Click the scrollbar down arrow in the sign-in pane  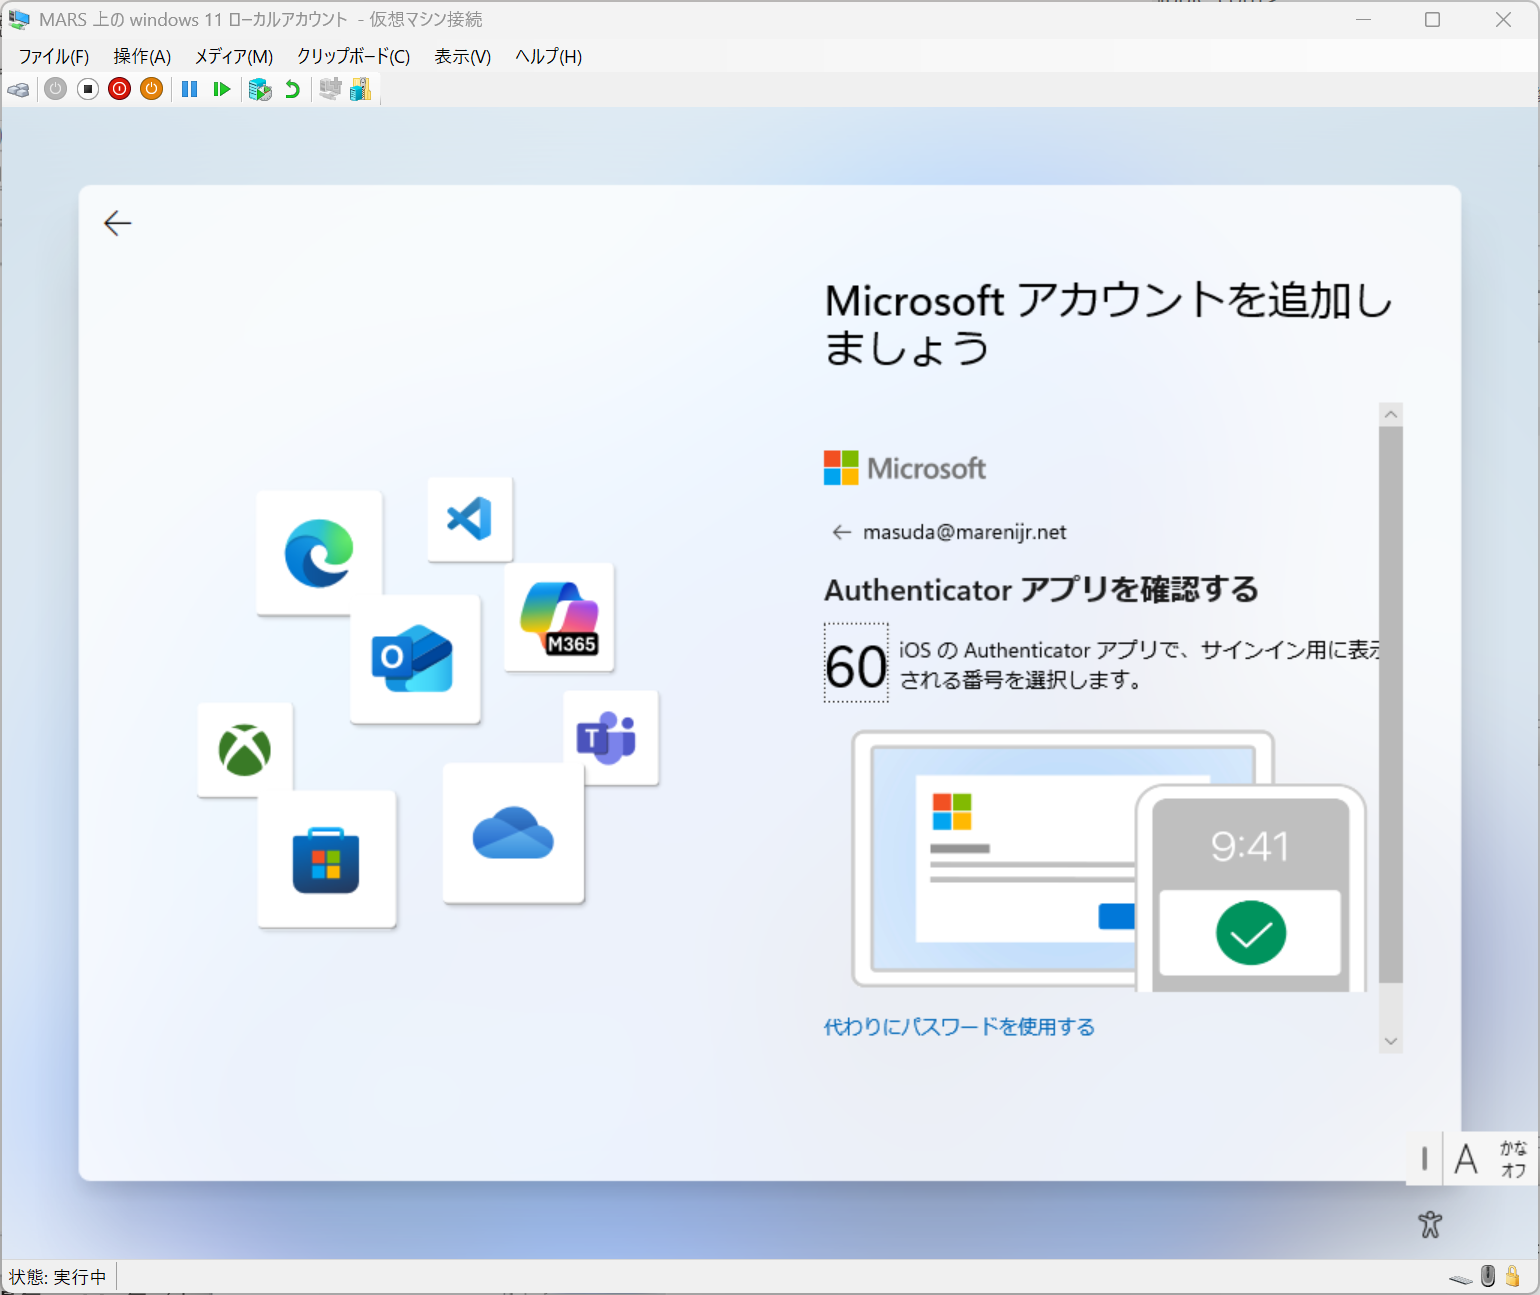(1390, 1041)
